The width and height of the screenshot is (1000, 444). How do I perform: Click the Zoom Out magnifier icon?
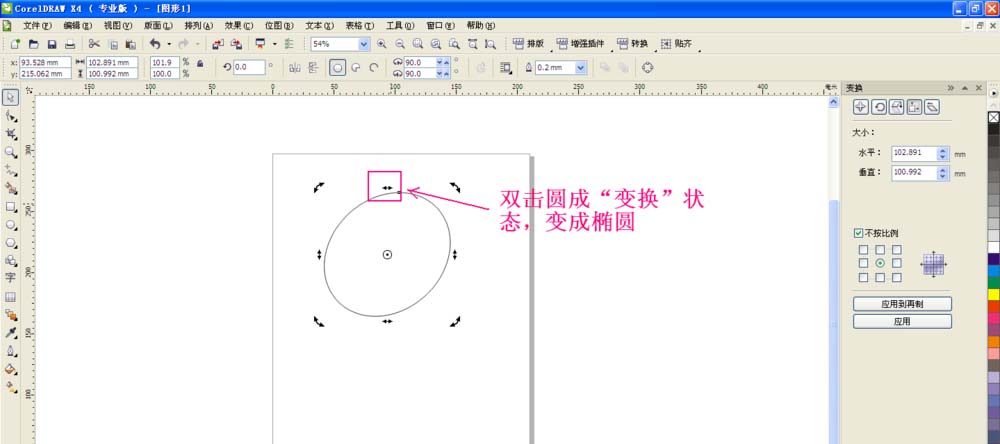point(400,44)
